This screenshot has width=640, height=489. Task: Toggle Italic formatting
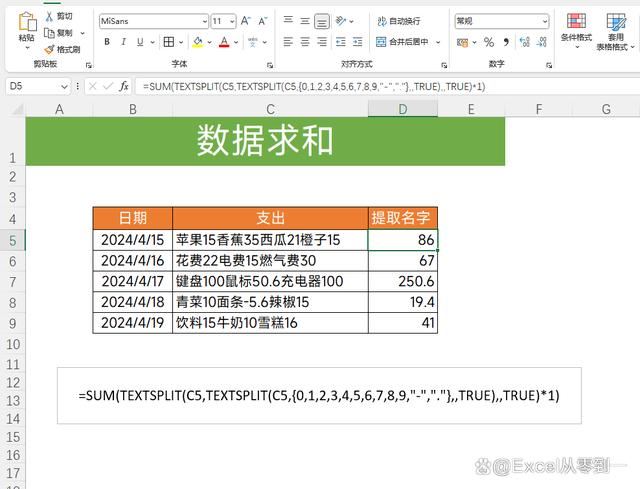pyautogui.click(x=123, y=42)
